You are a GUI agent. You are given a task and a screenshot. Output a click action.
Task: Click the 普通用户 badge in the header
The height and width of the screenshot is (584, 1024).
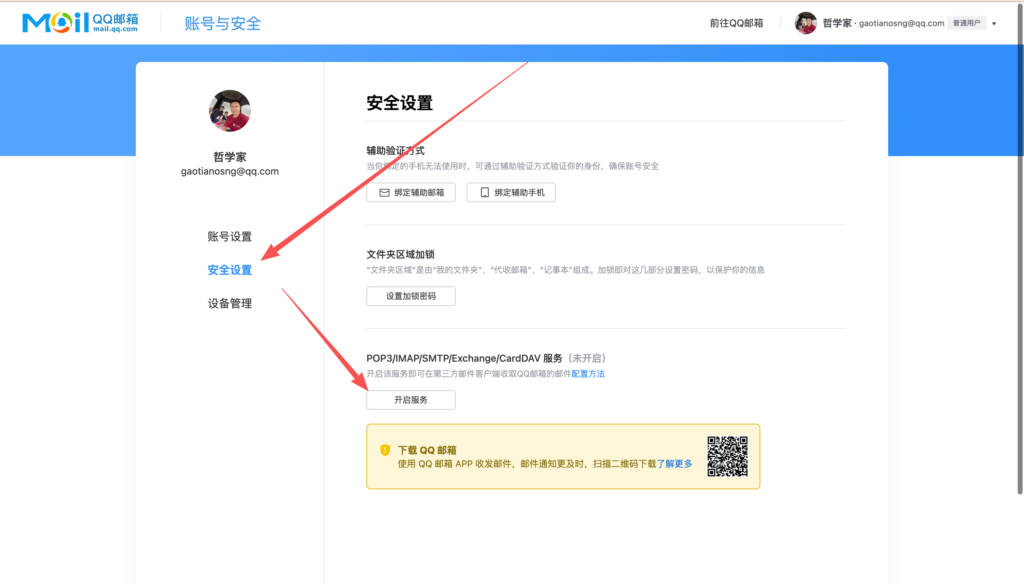click(x=967, y=23)
